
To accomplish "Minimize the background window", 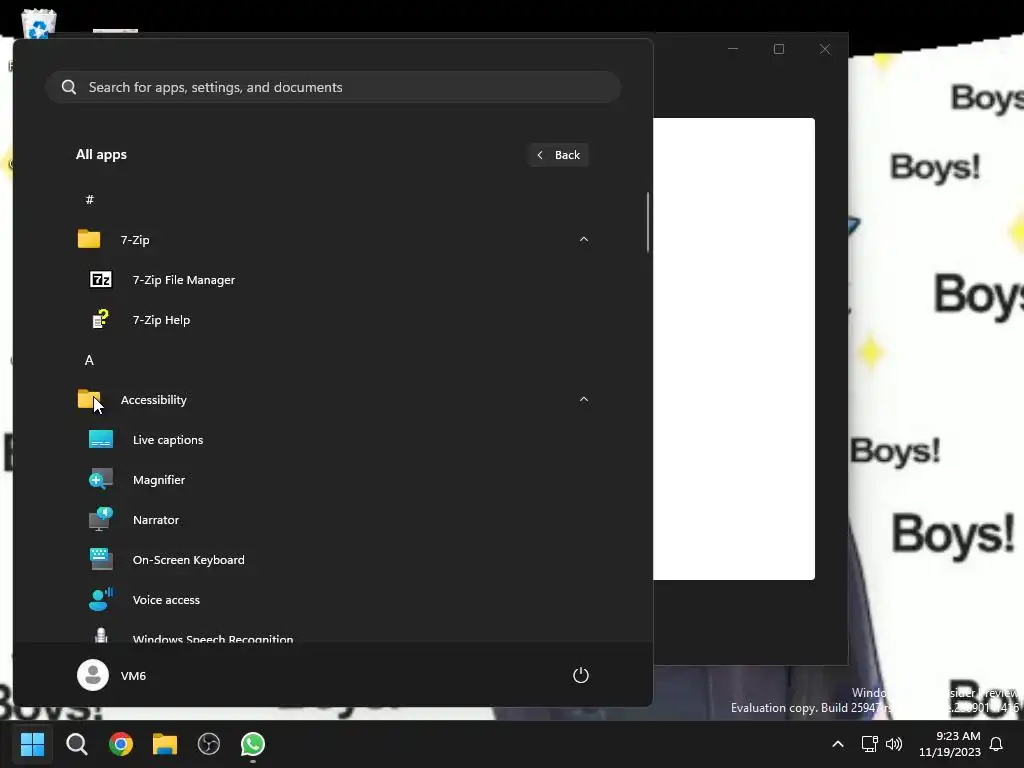I will click(733, 49).
